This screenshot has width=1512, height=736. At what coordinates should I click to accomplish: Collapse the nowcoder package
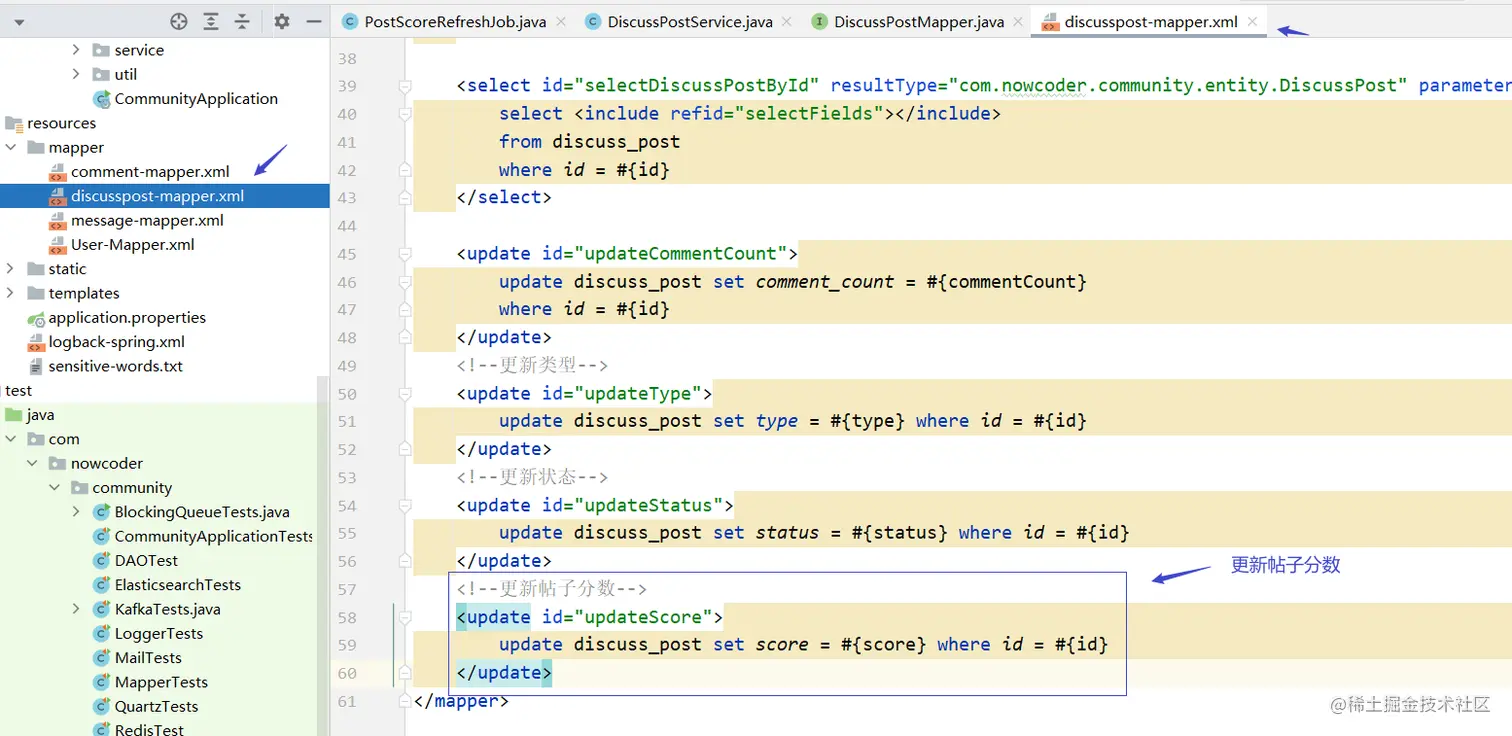(32, 463)
